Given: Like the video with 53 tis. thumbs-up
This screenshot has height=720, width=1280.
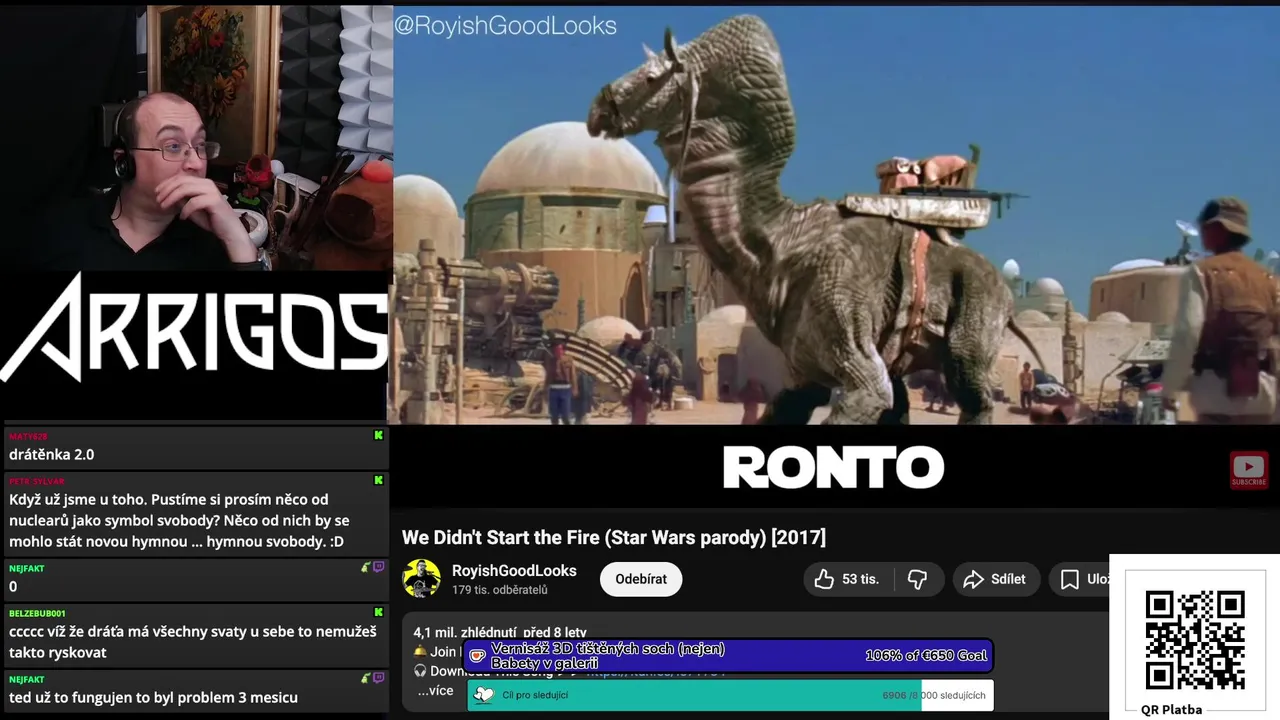Looking at the screenshot, I should tap(847, 579).
